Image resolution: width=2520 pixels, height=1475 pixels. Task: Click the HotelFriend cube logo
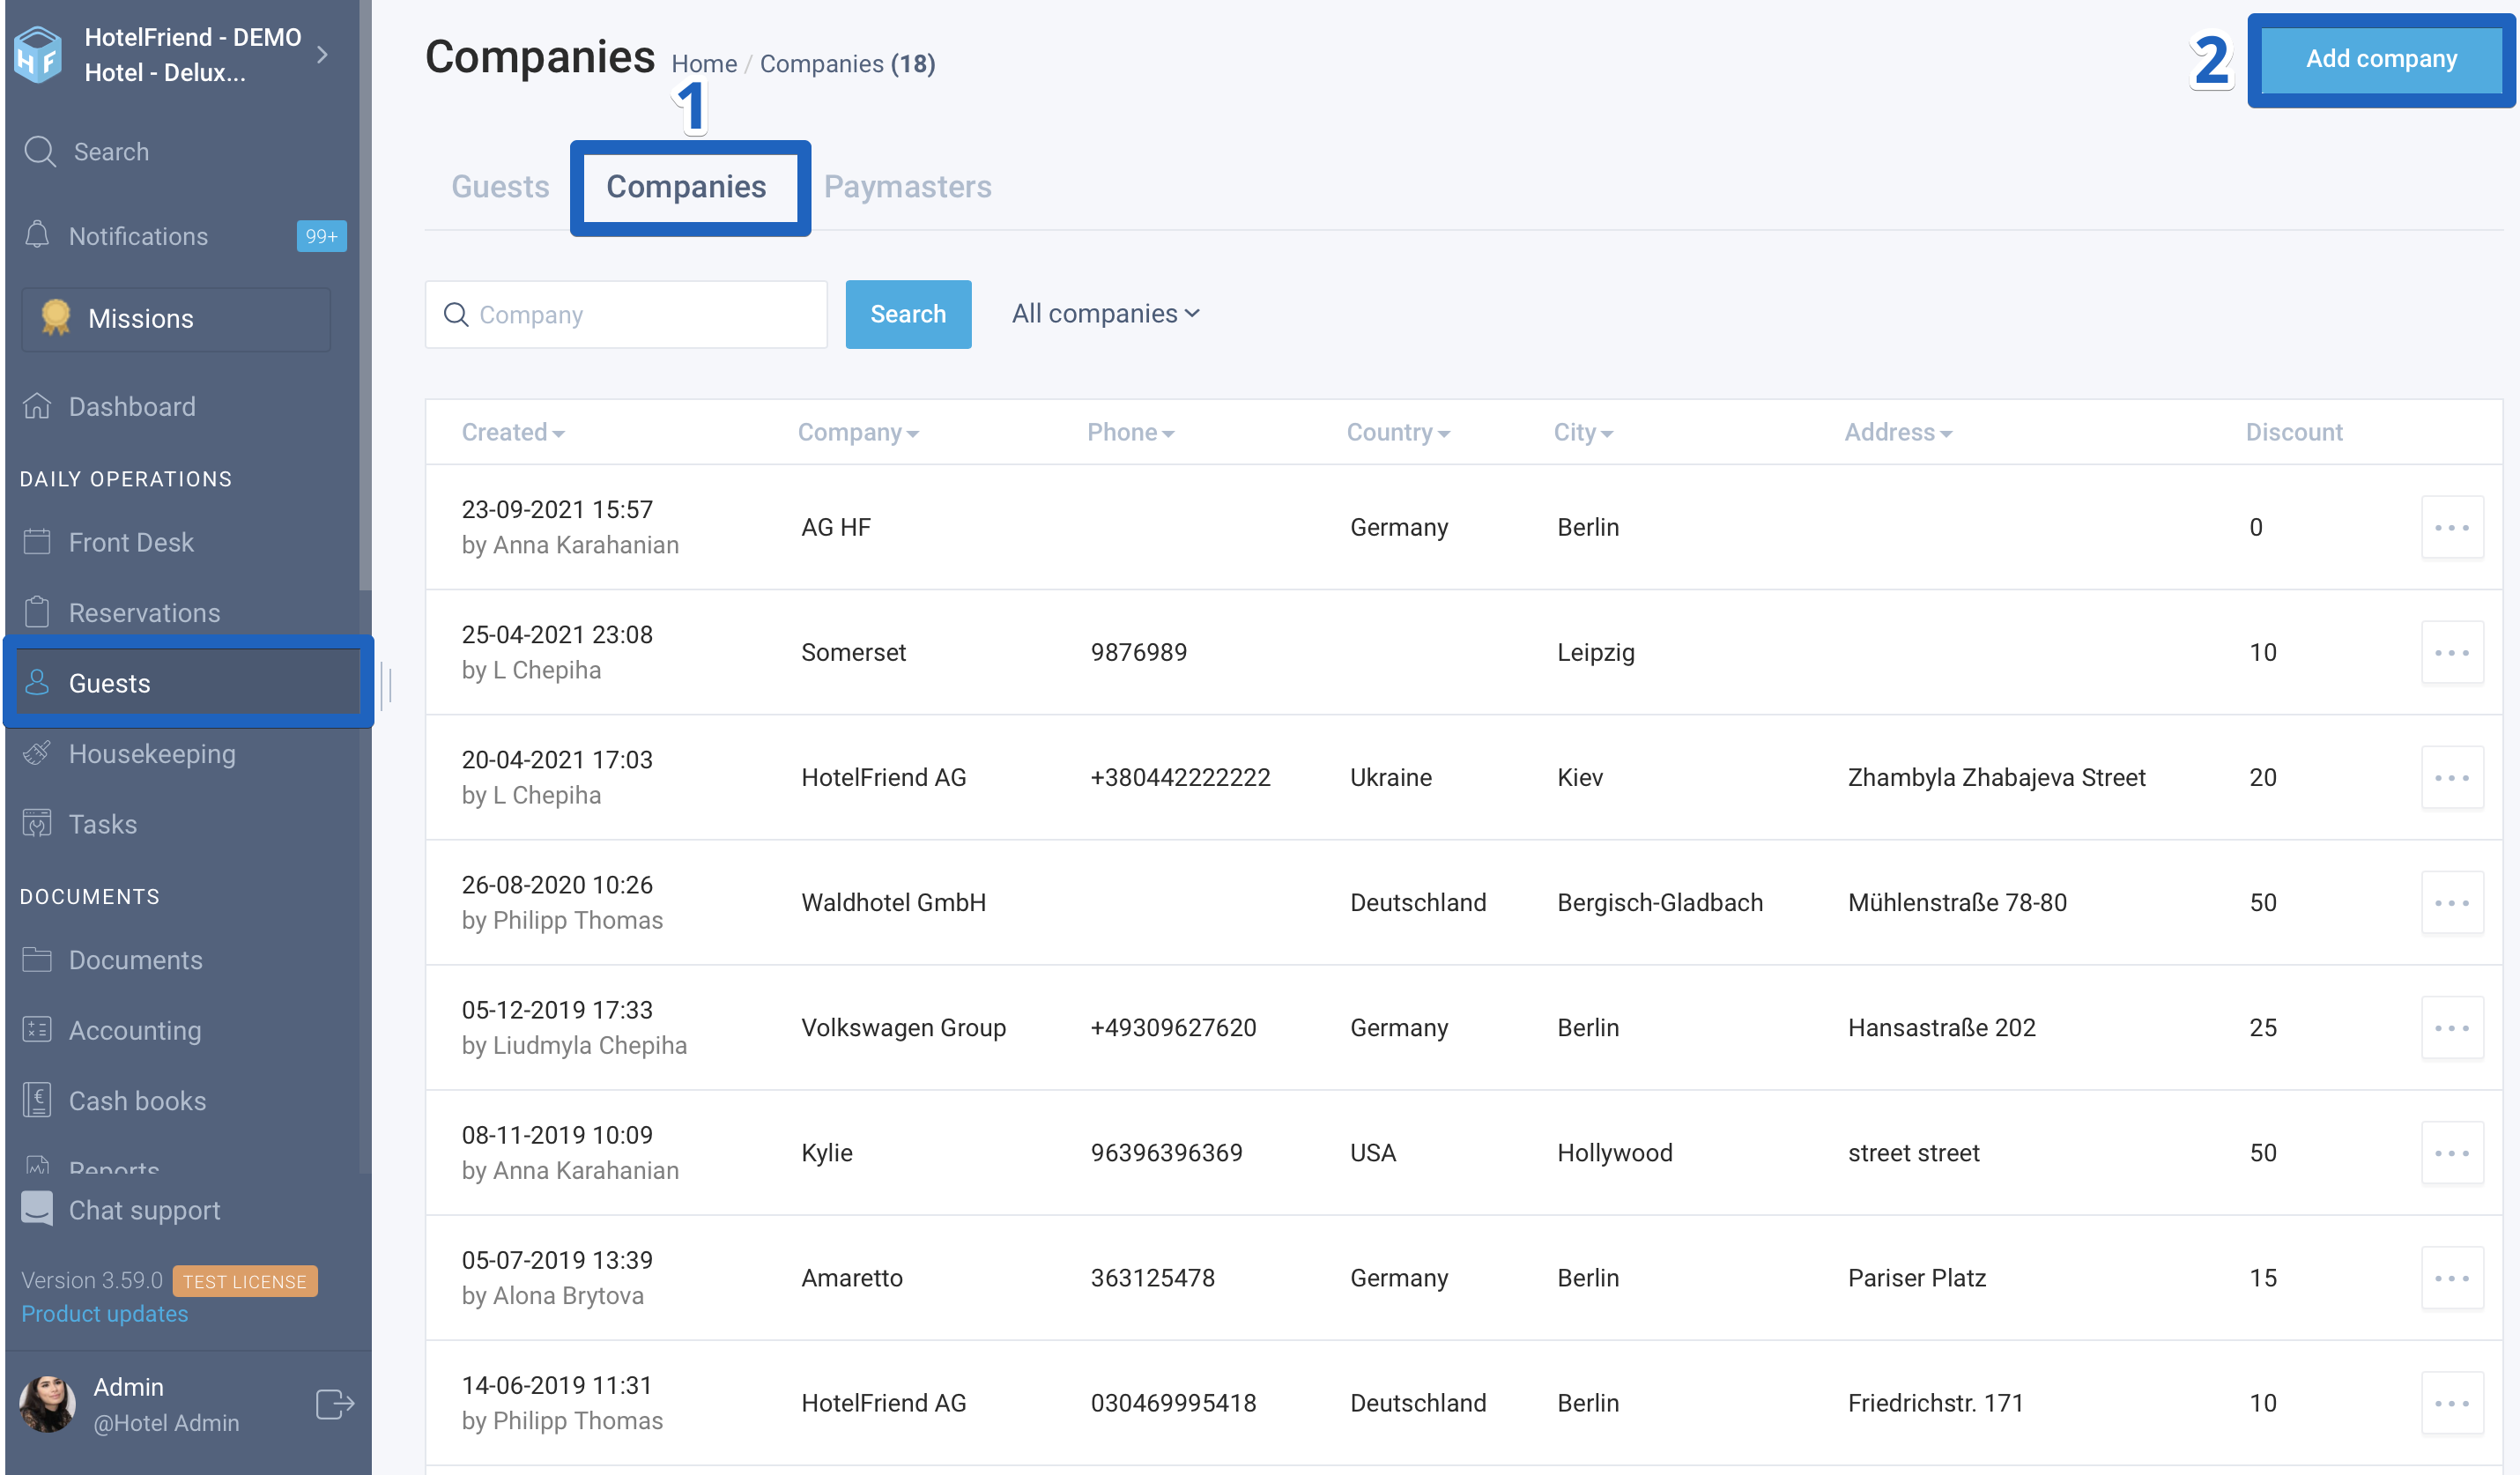(38, 54)
